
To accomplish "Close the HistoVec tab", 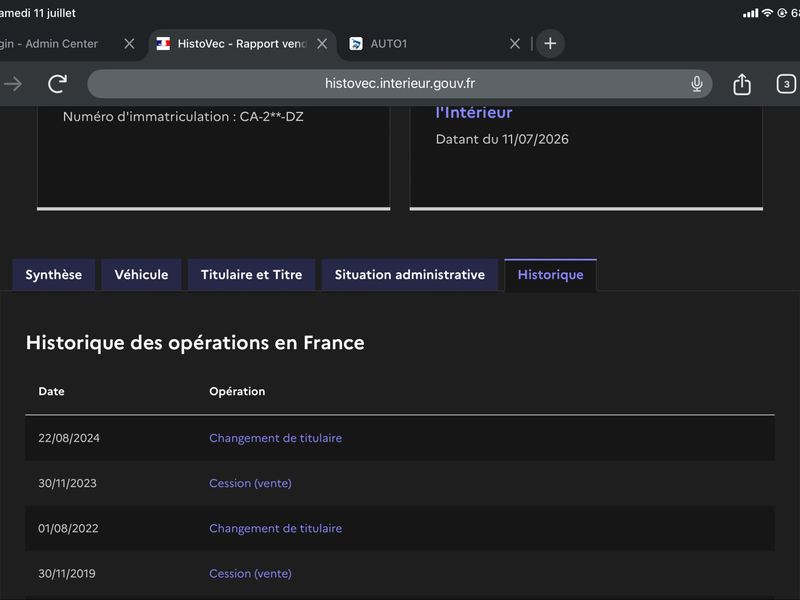I will (322, 44).
